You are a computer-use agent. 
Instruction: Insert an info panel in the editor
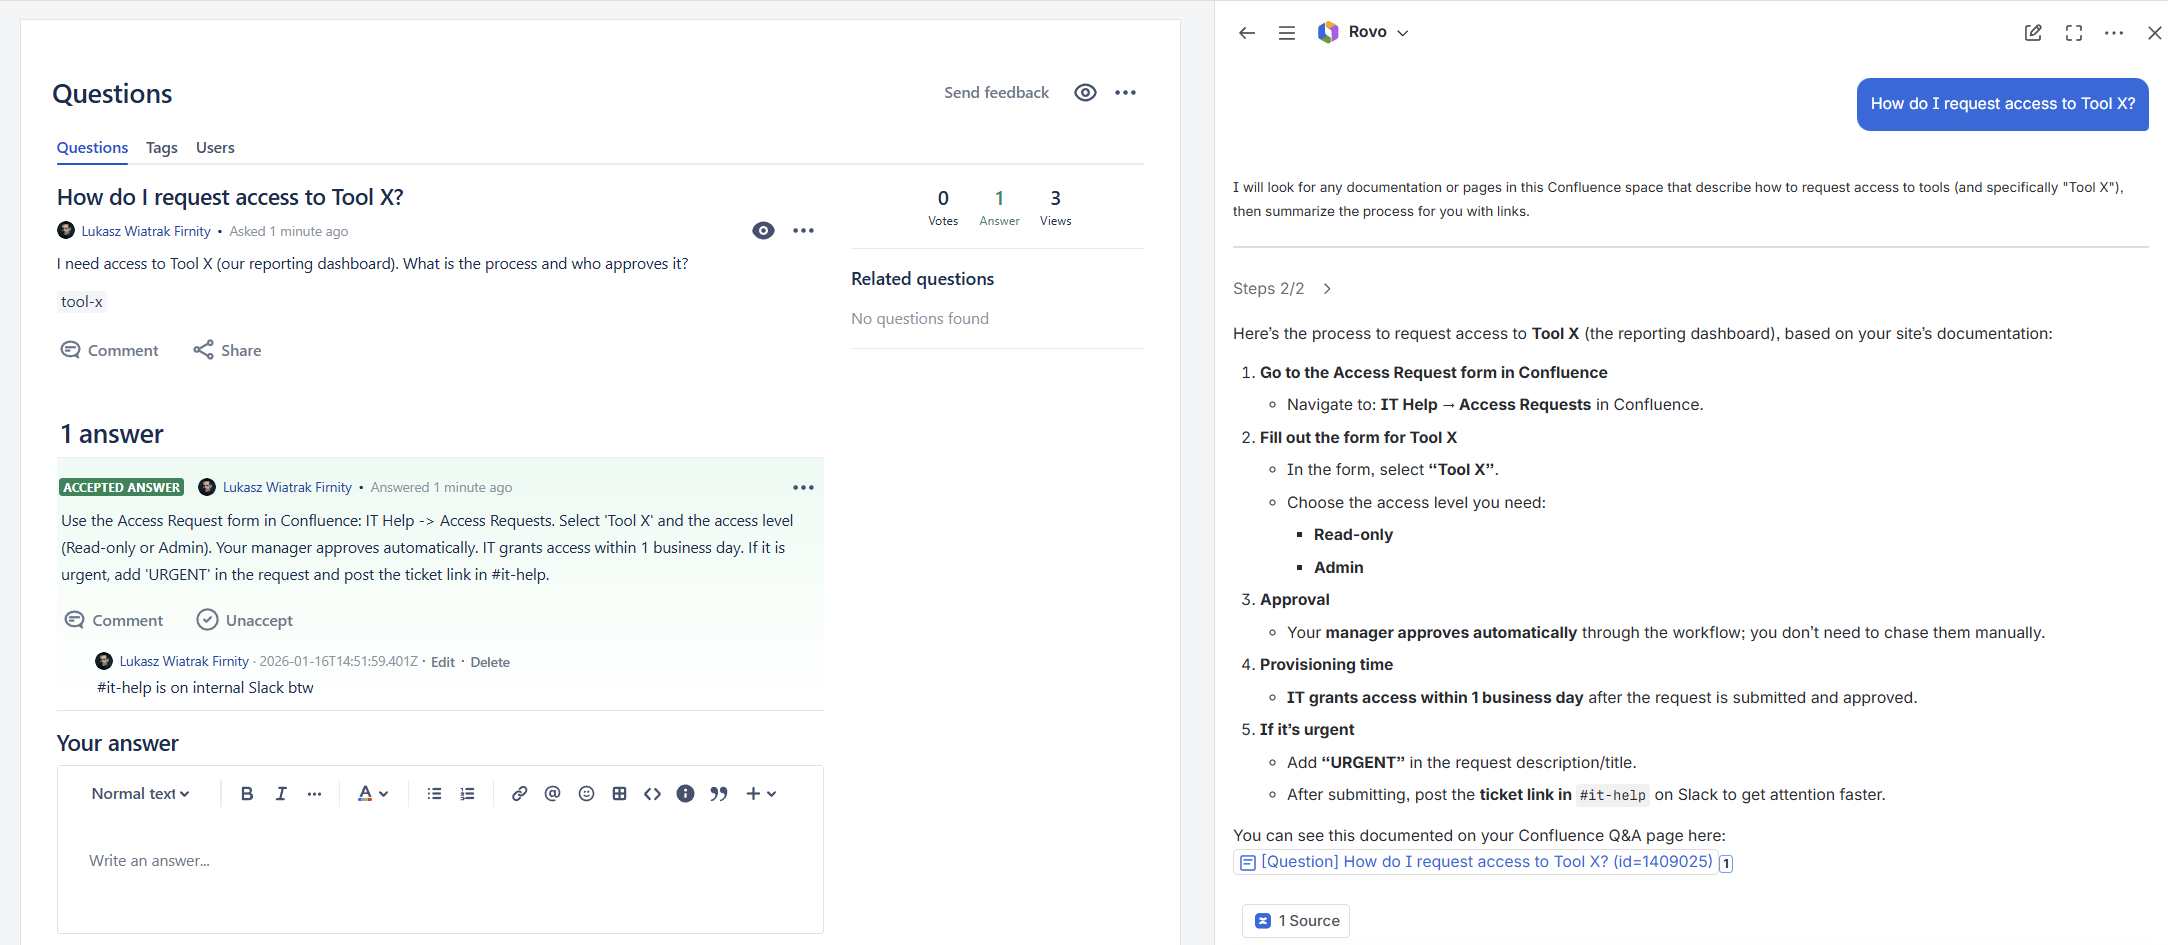click(686, 793)
